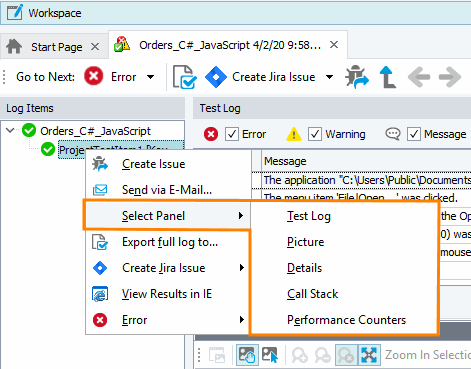This screenshot has height=369, width=471.
Task: Click the Internet Explorer icon in context menu
Action: pyautogui.click(x=100, y=294)
